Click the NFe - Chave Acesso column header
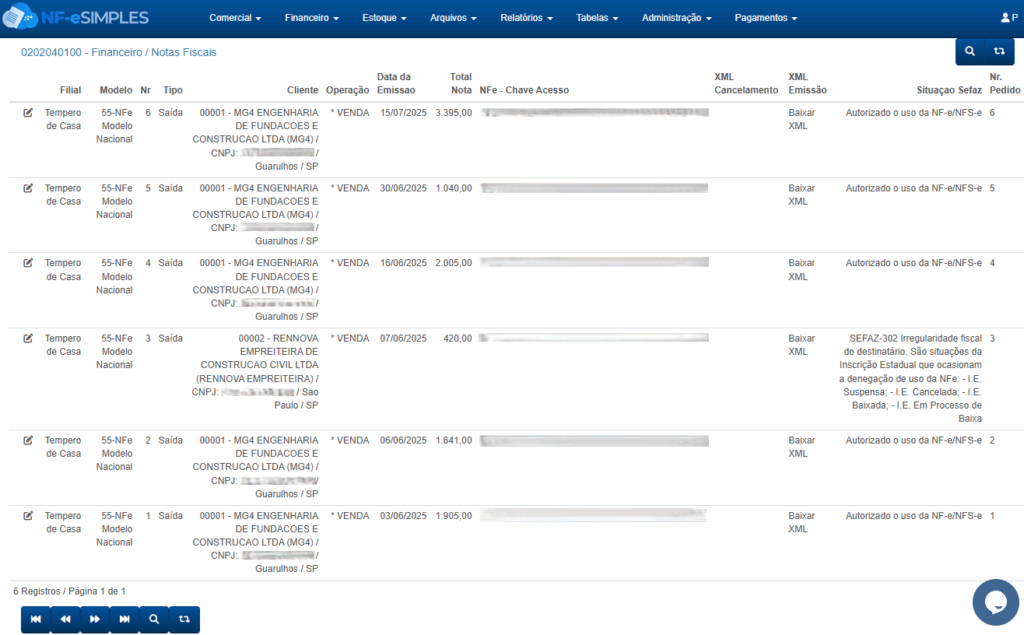This screenshot has width=1024, height=635. 524,90
